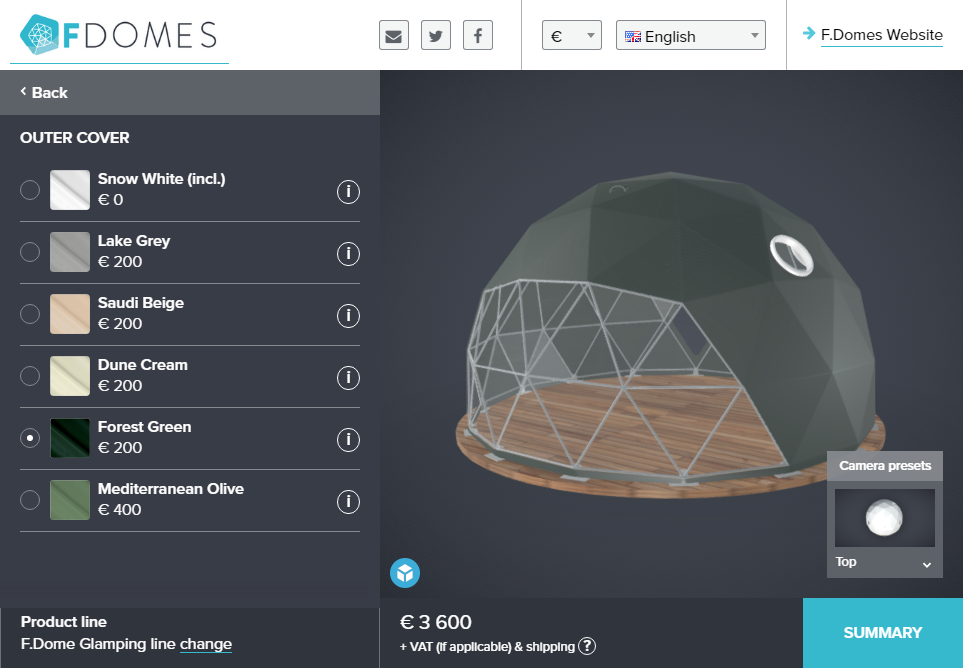Image resolution: width=963 pixels, height=668 pixels.
Task: Click the Dune Cream label text
Action: click(142, 365)
